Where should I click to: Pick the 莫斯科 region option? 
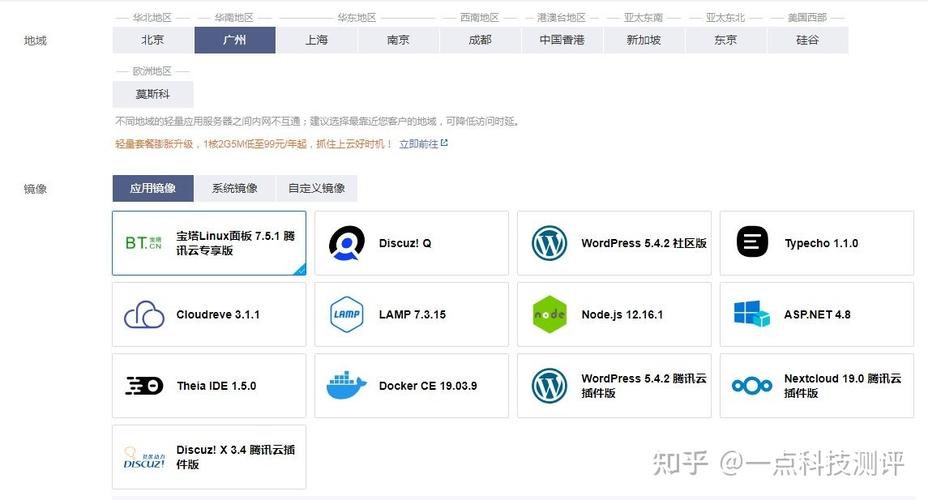(153, 94)
